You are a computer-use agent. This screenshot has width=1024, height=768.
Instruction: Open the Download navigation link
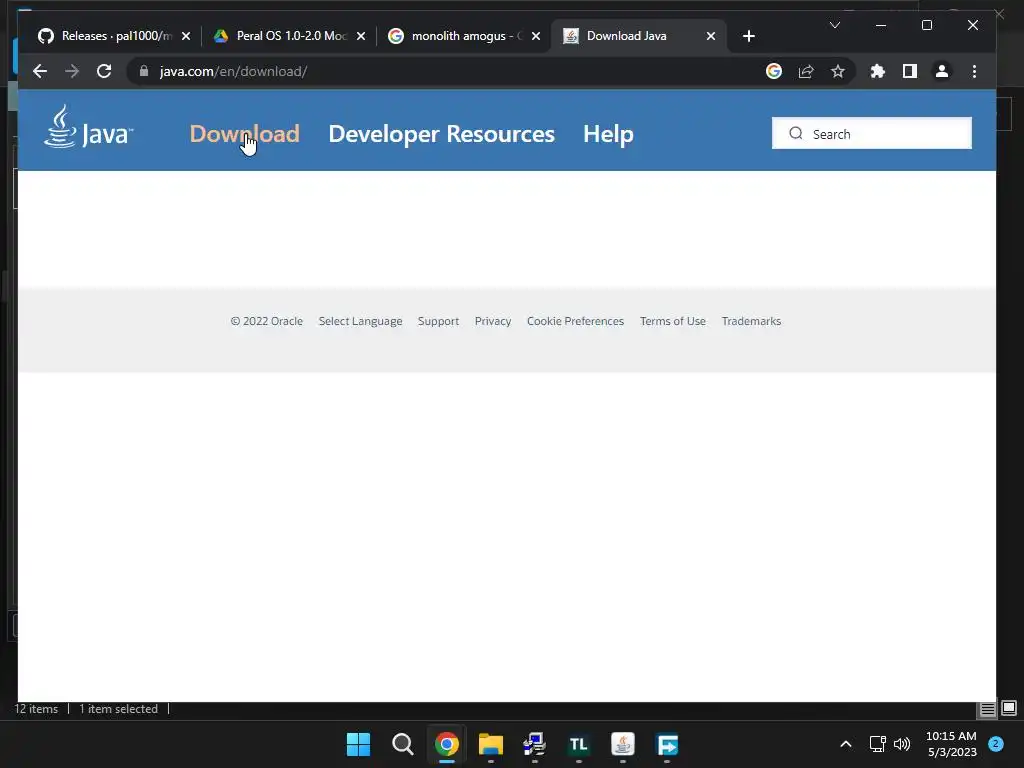pyautogui.click(x=244, y=134)
